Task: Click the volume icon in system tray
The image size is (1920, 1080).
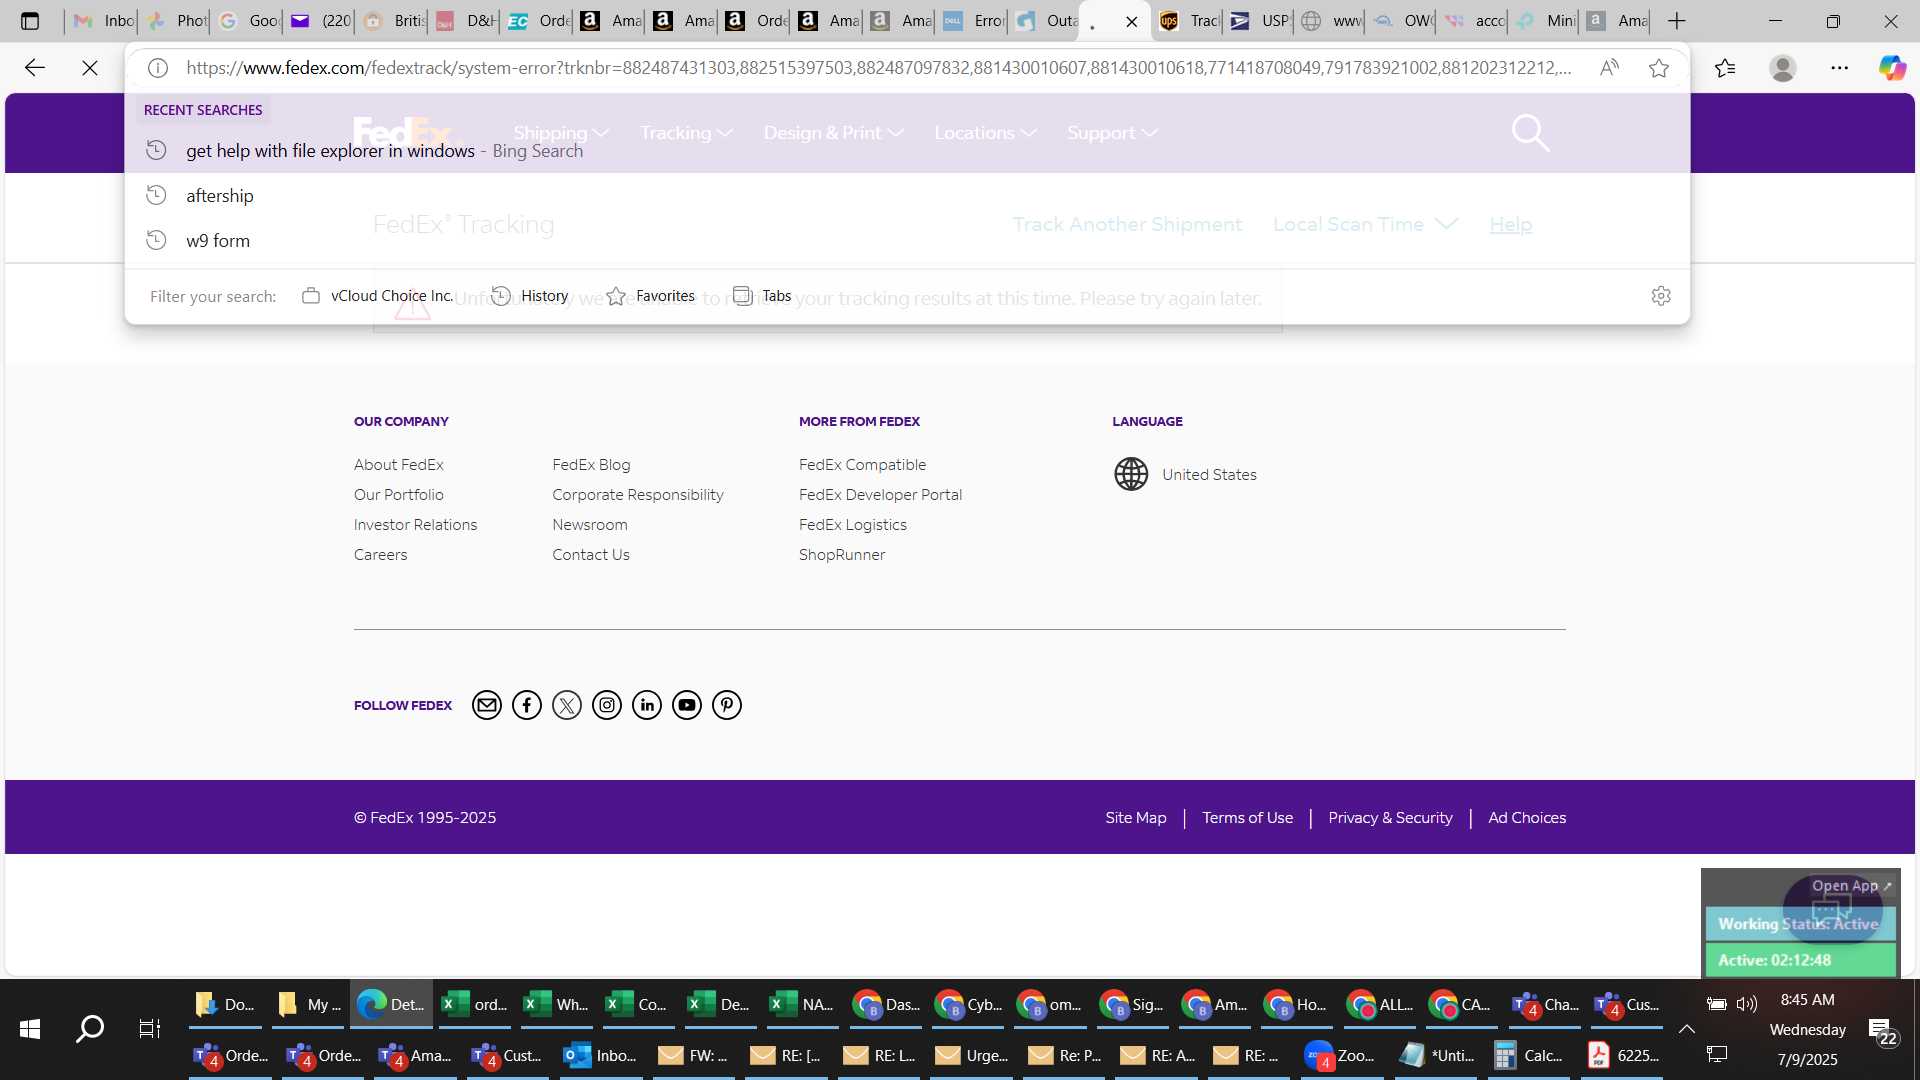Action: pos(1747,1004)
